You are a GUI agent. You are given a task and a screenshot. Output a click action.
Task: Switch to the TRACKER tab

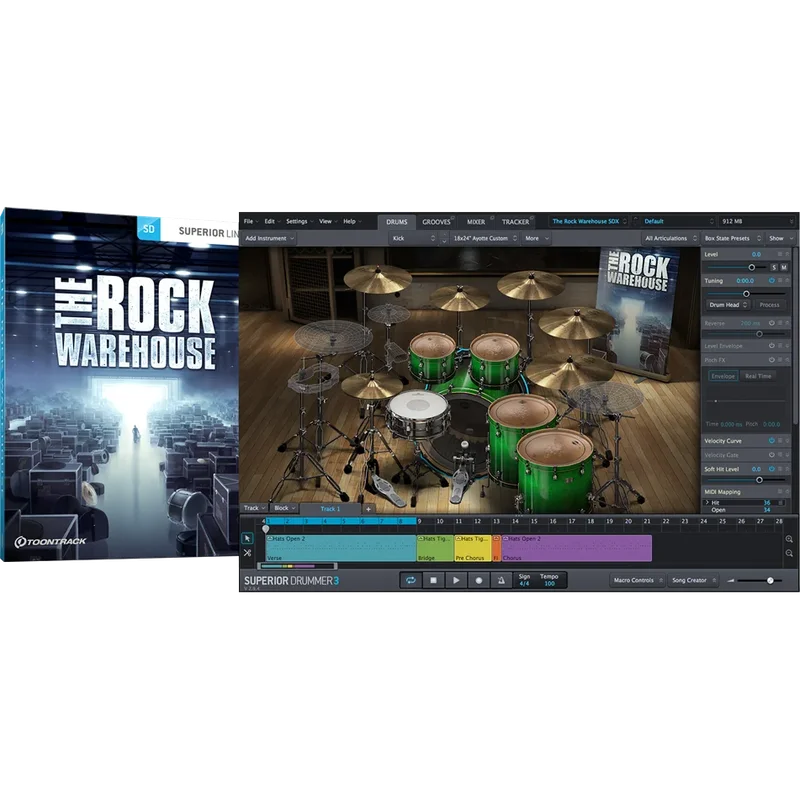click(515, 222)
